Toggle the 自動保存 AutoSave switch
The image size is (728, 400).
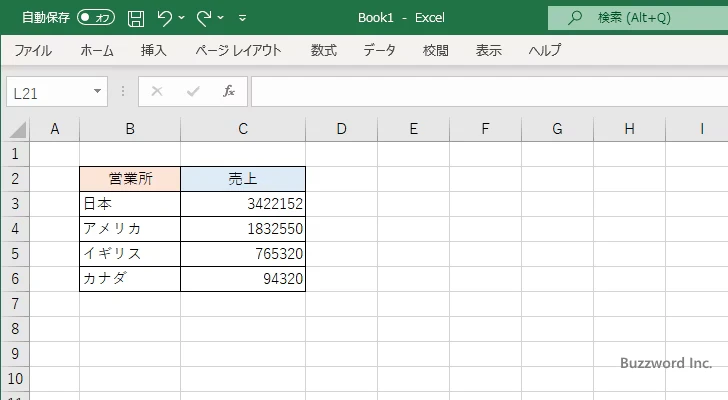[96, 18]
